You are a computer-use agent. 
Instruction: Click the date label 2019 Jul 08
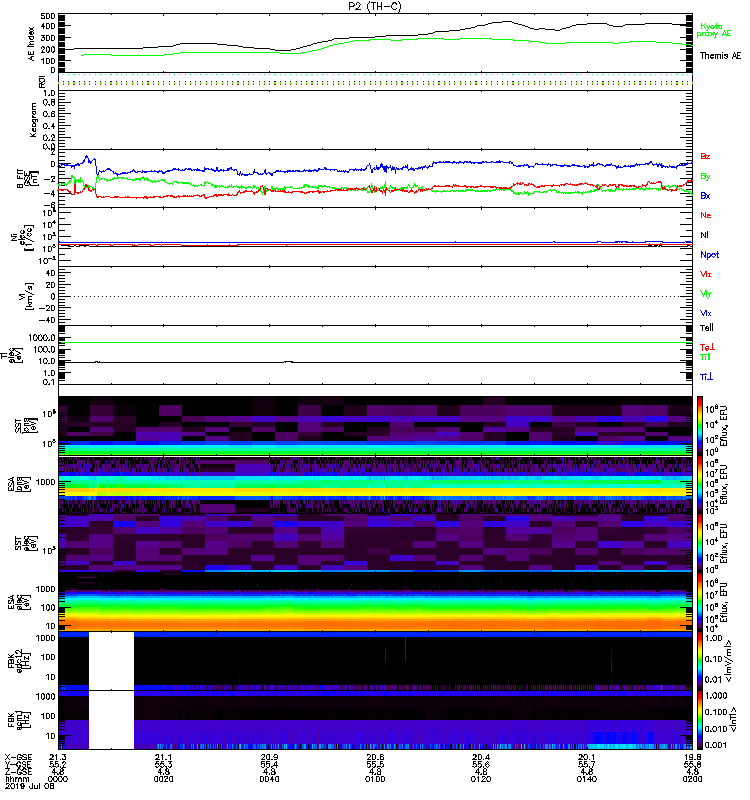tap(29, 786)
